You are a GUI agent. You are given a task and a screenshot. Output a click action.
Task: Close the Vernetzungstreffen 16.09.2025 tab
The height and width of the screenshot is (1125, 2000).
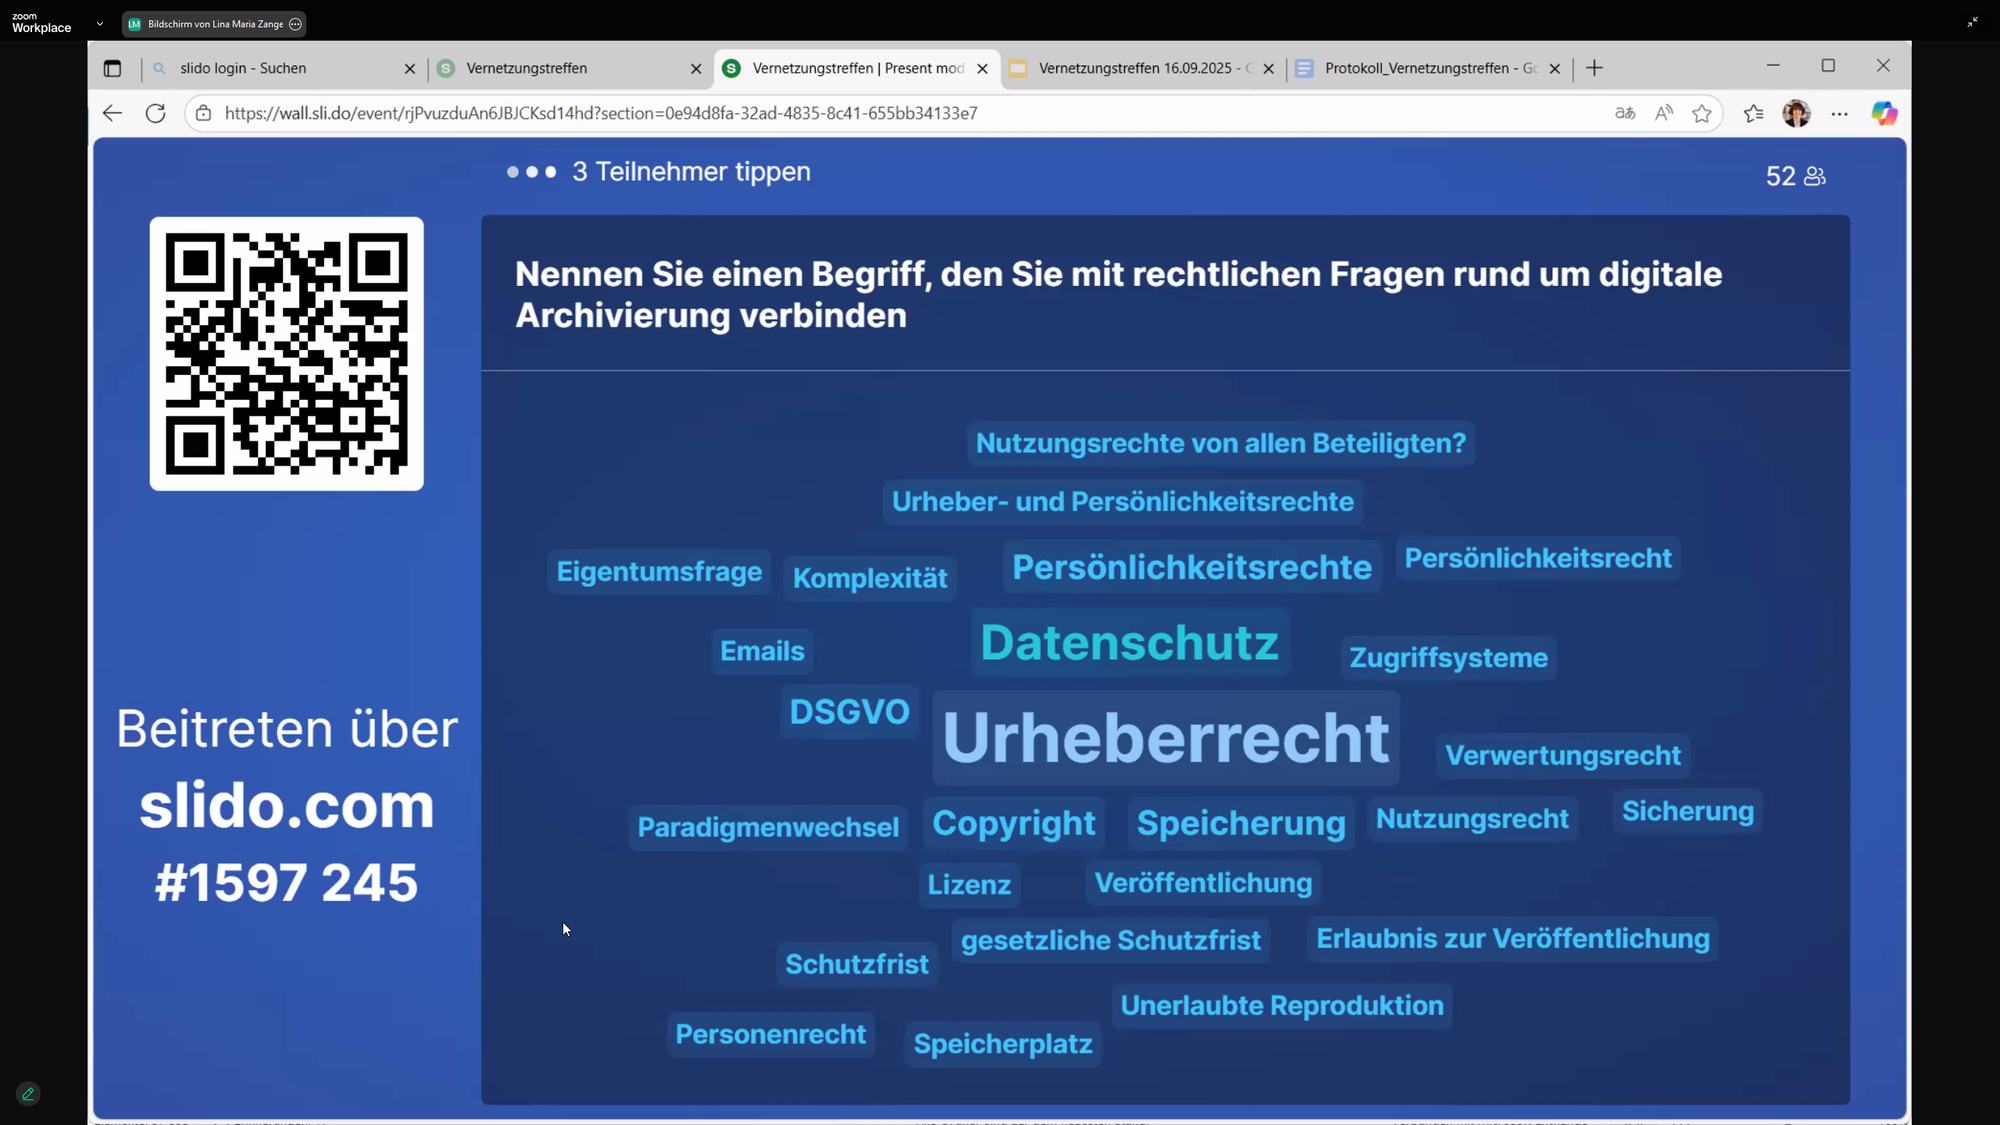pyautogui.click(x=1268, y=69)
